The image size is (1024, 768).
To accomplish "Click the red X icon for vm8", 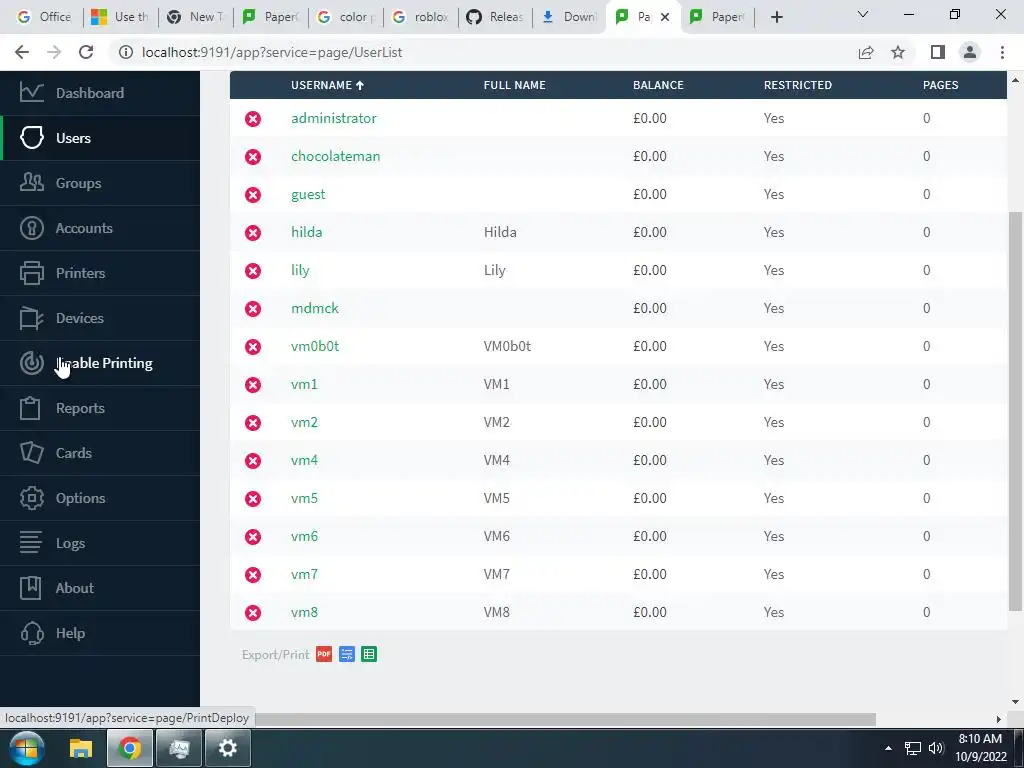I will coord(253,613).
